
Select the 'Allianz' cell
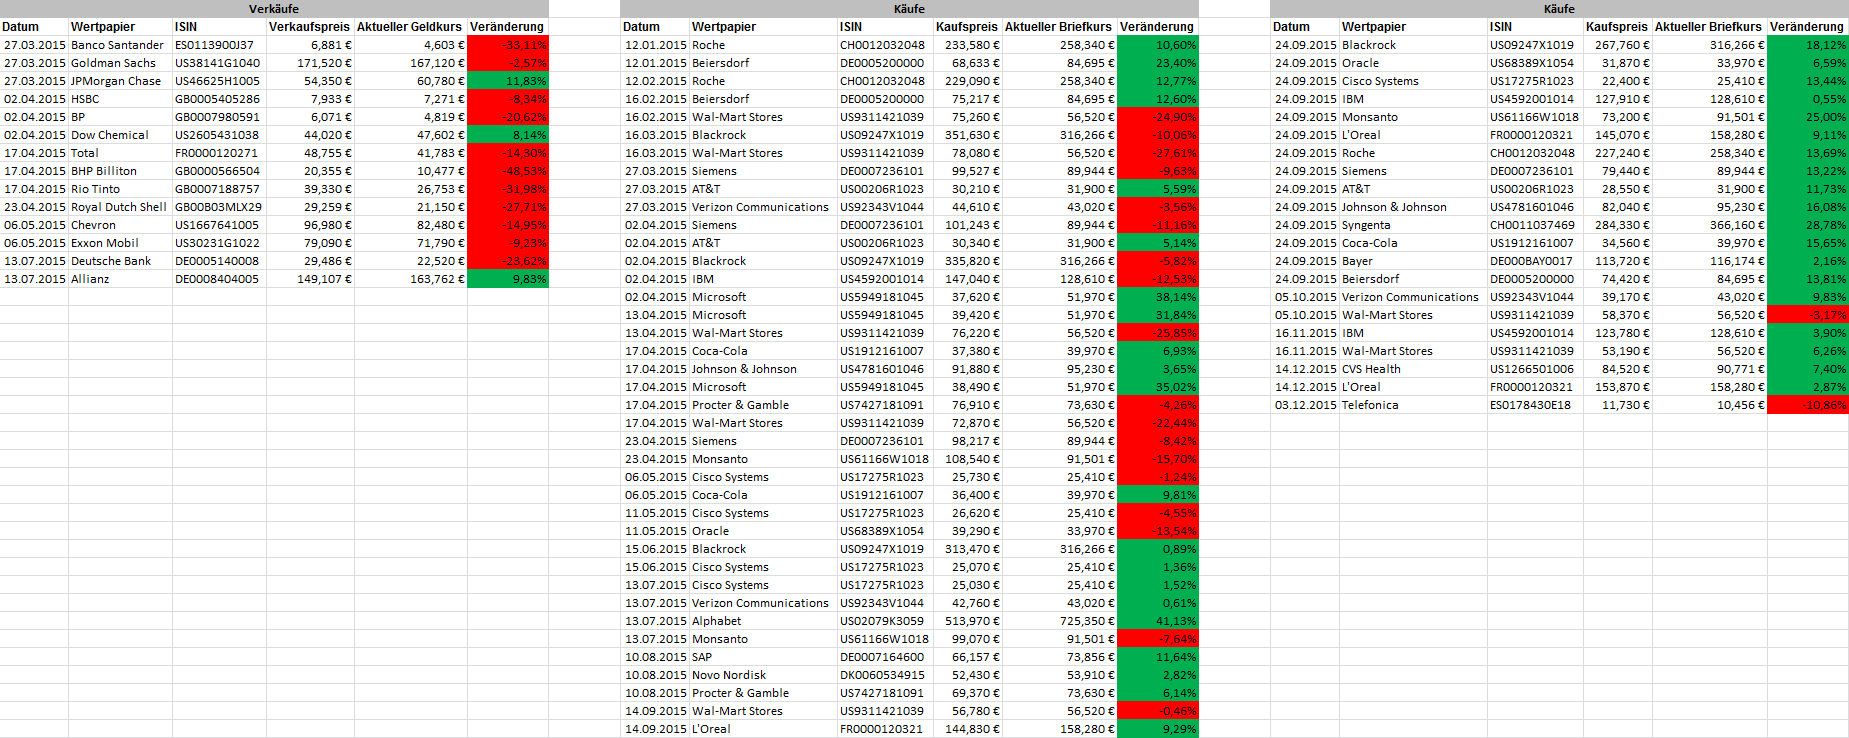120,279
